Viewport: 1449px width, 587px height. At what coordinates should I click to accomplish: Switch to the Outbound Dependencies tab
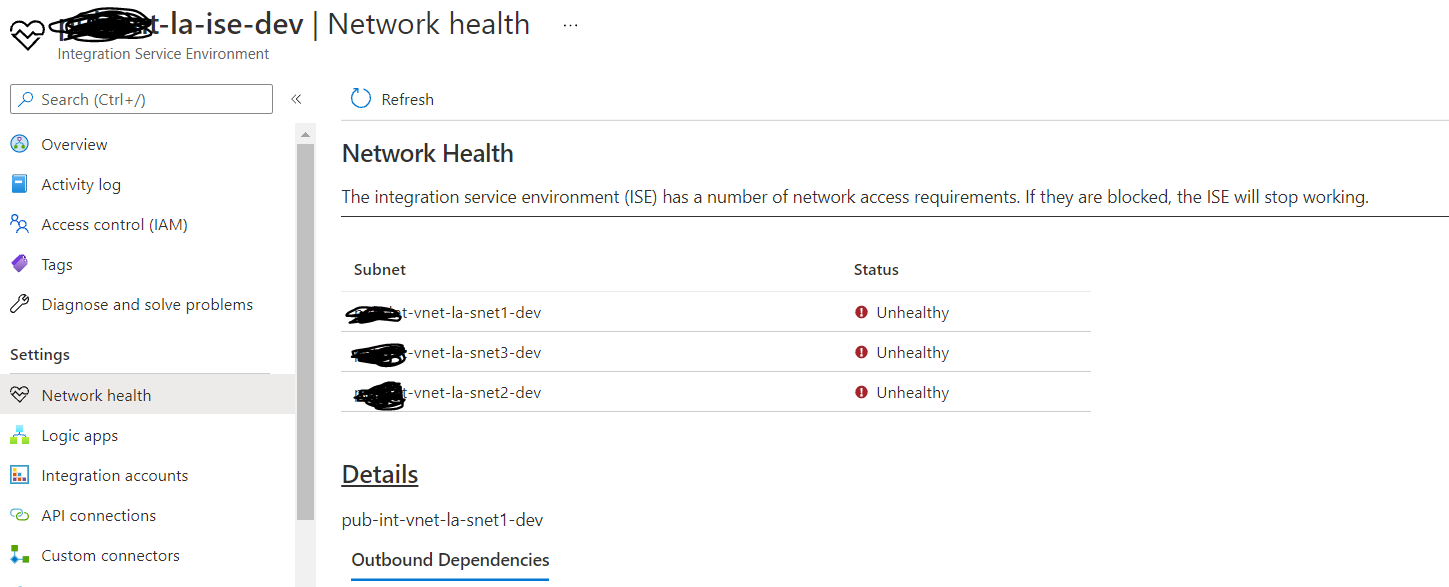click(x=449, y=560)
